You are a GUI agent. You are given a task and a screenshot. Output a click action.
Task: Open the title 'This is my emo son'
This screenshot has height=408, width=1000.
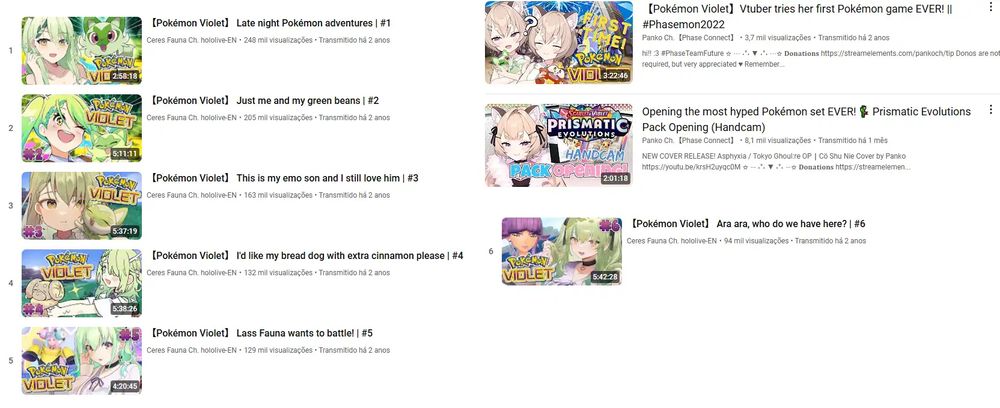point(284,178)
